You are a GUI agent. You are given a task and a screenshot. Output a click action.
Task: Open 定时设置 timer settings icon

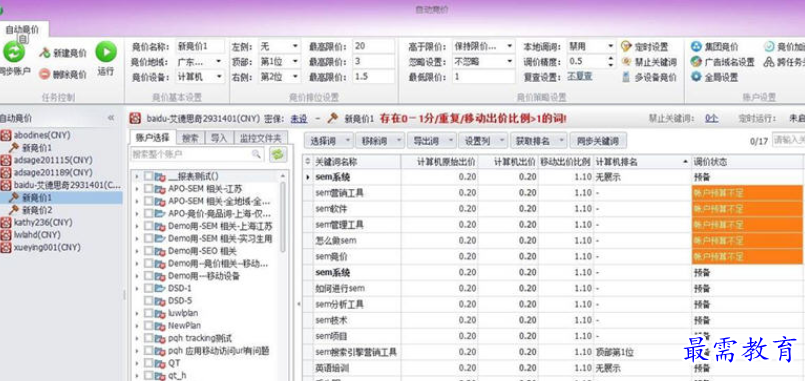click(x=626, y=47)
